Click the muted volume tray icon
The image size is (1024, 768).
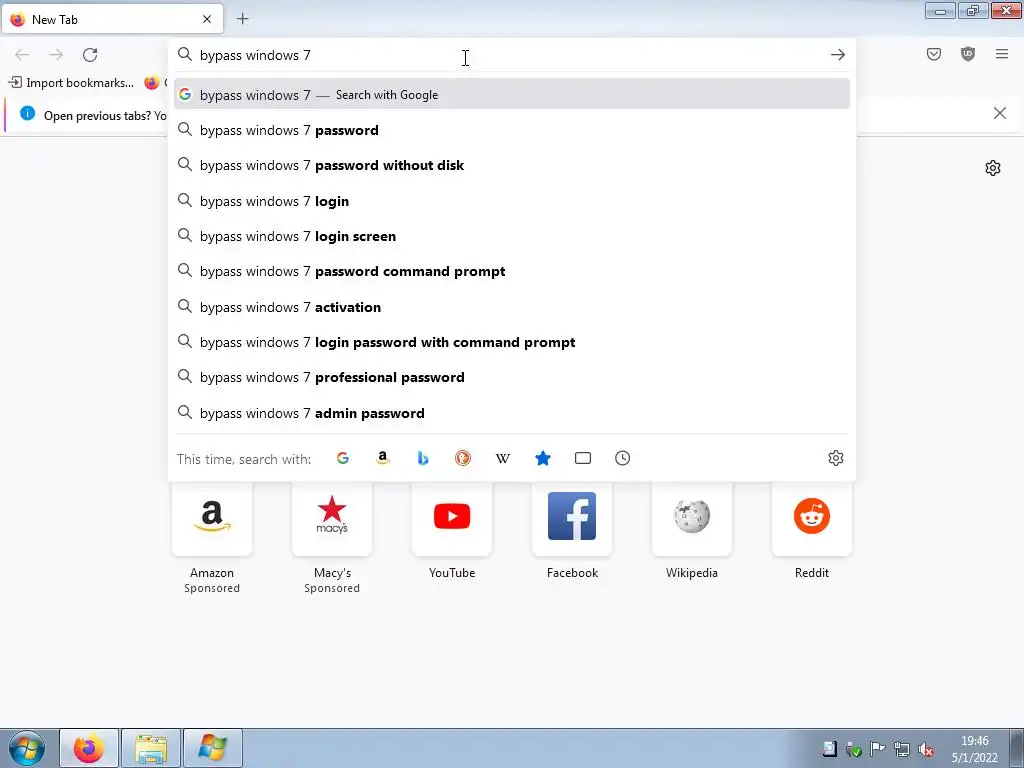[925, 749]
